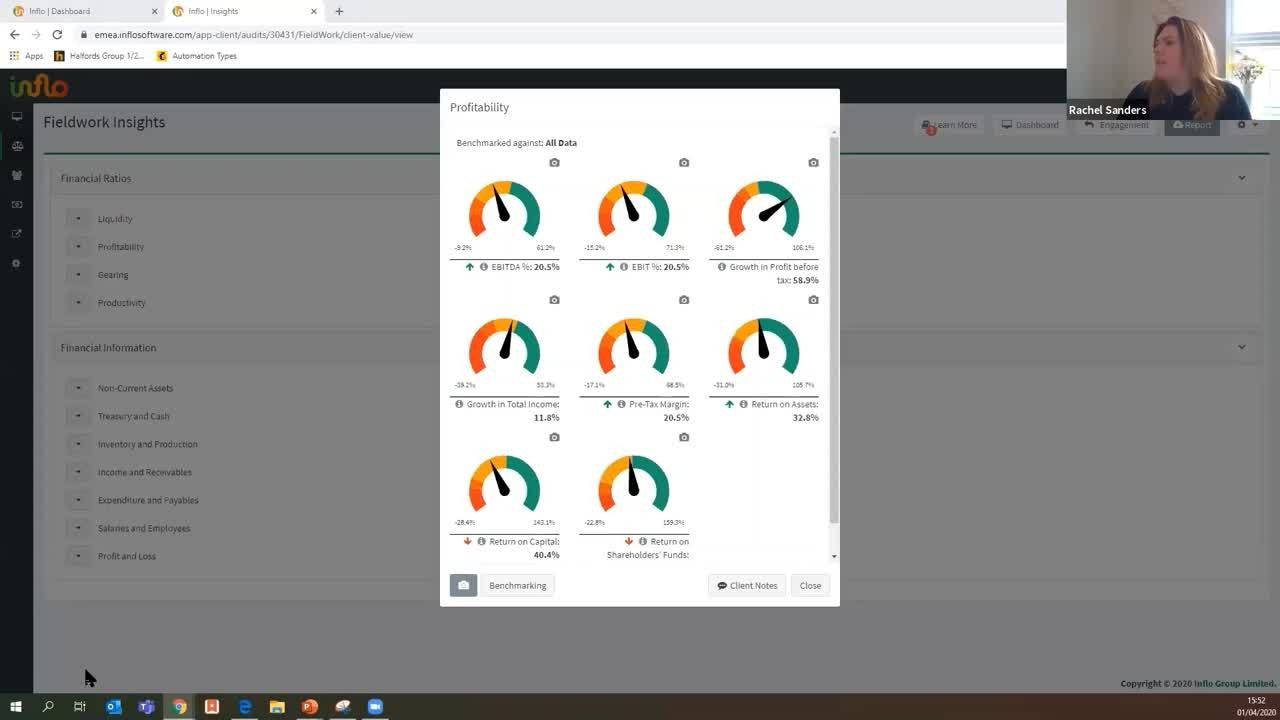
Task: Expand the Treasury and Cash row
Action: coord(78,416)
